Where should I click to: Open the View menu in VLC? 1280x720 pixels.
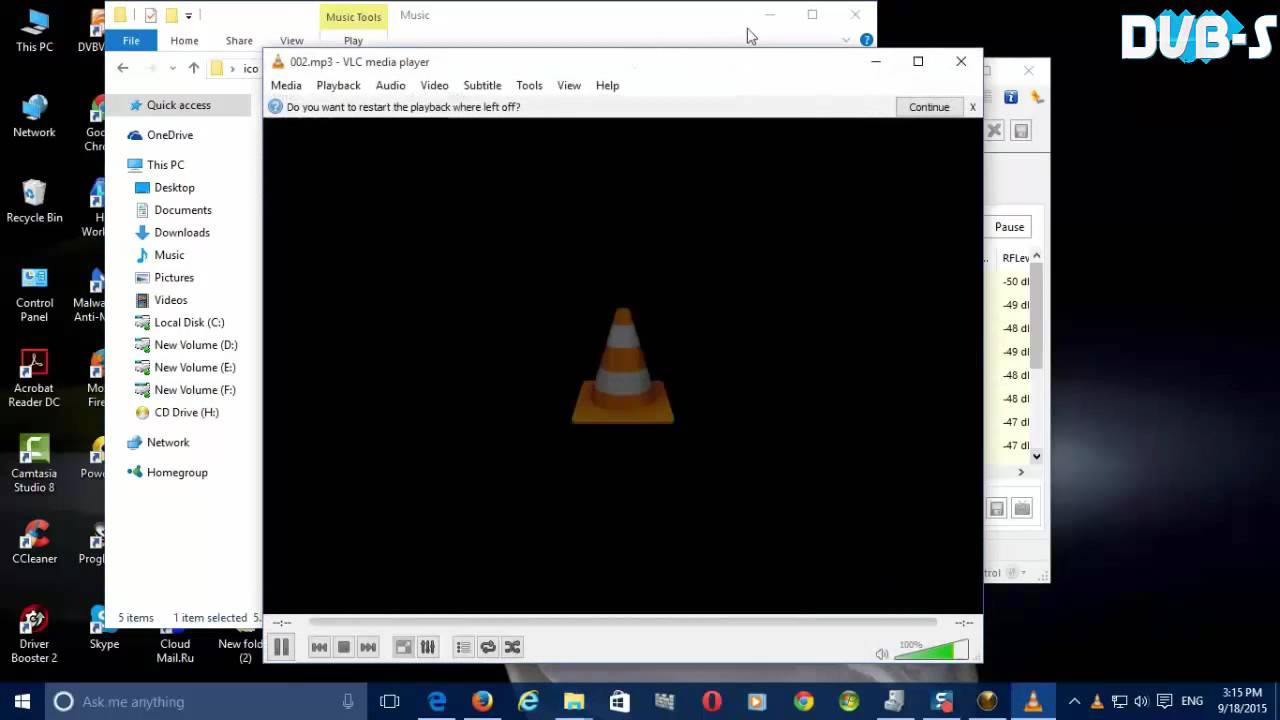(569, 85)
